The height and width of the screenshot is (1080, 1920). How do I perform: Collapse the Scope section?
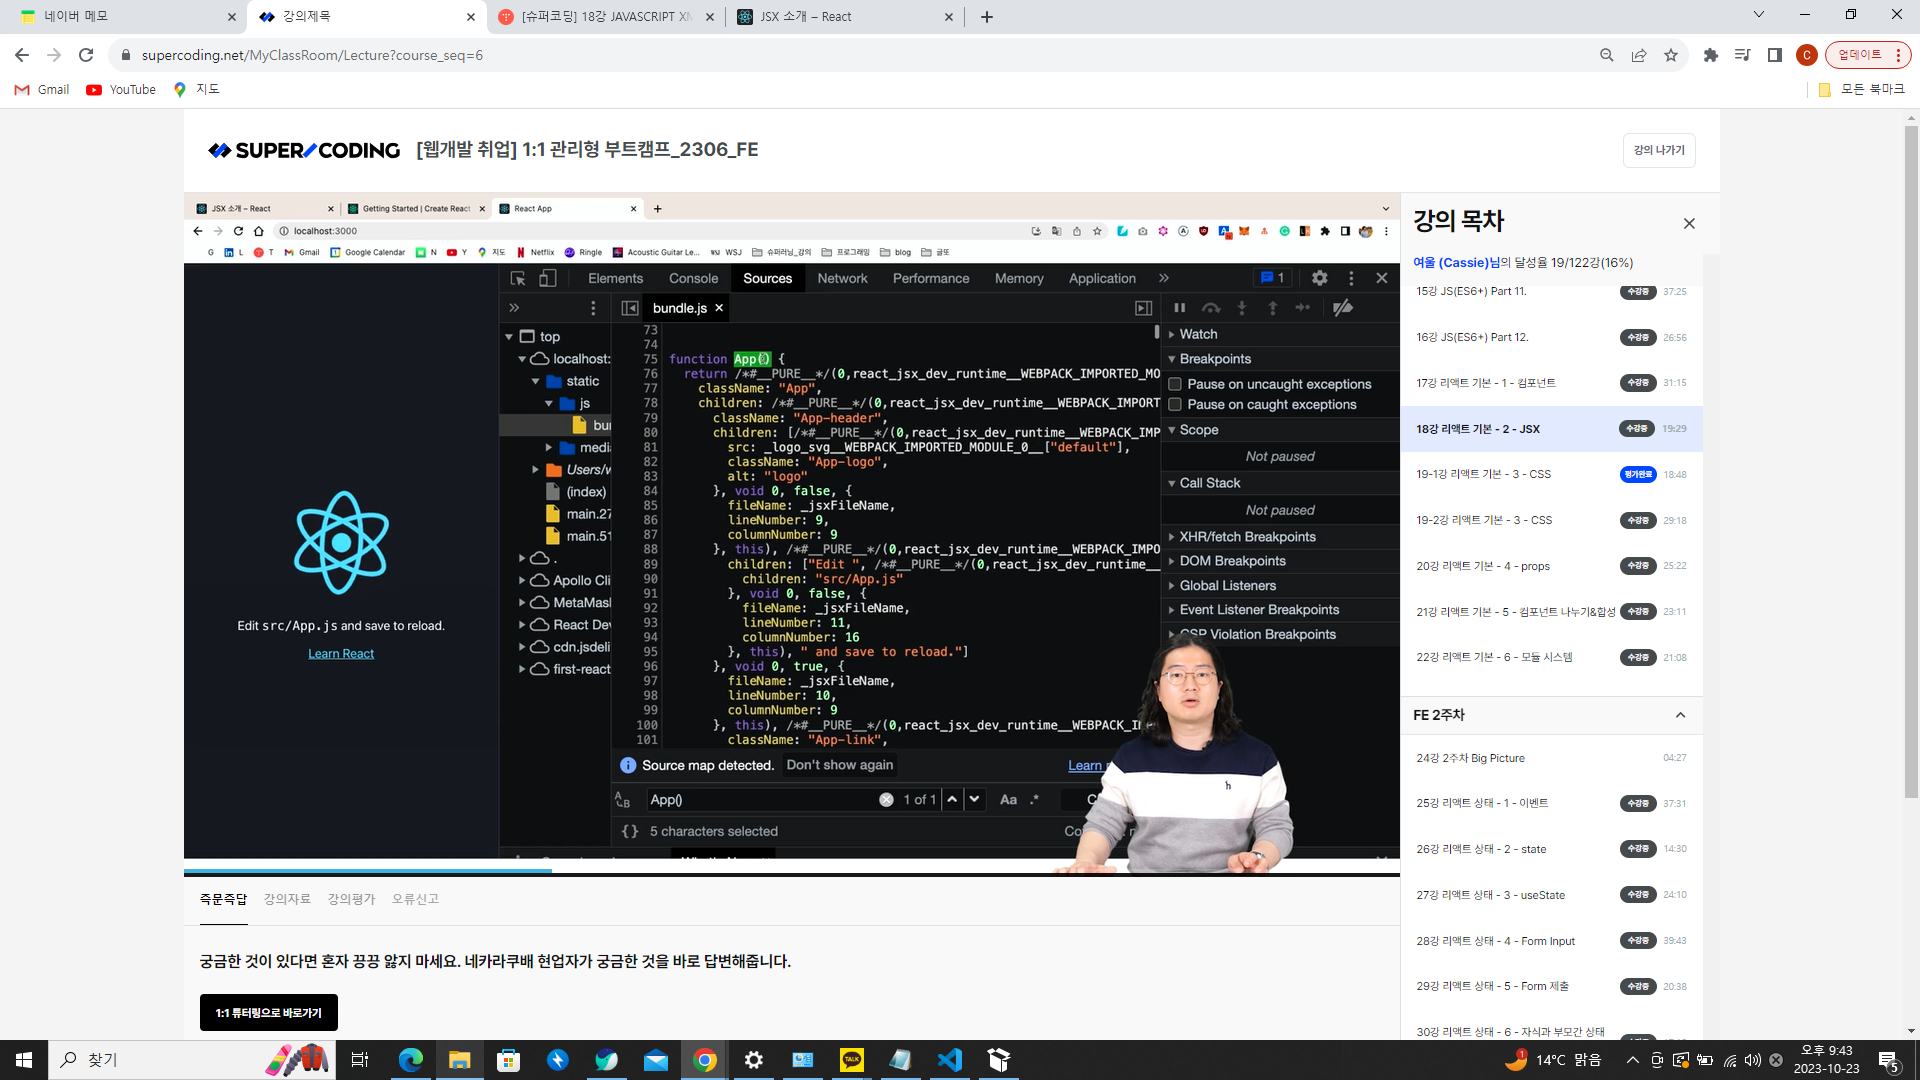1172,430
